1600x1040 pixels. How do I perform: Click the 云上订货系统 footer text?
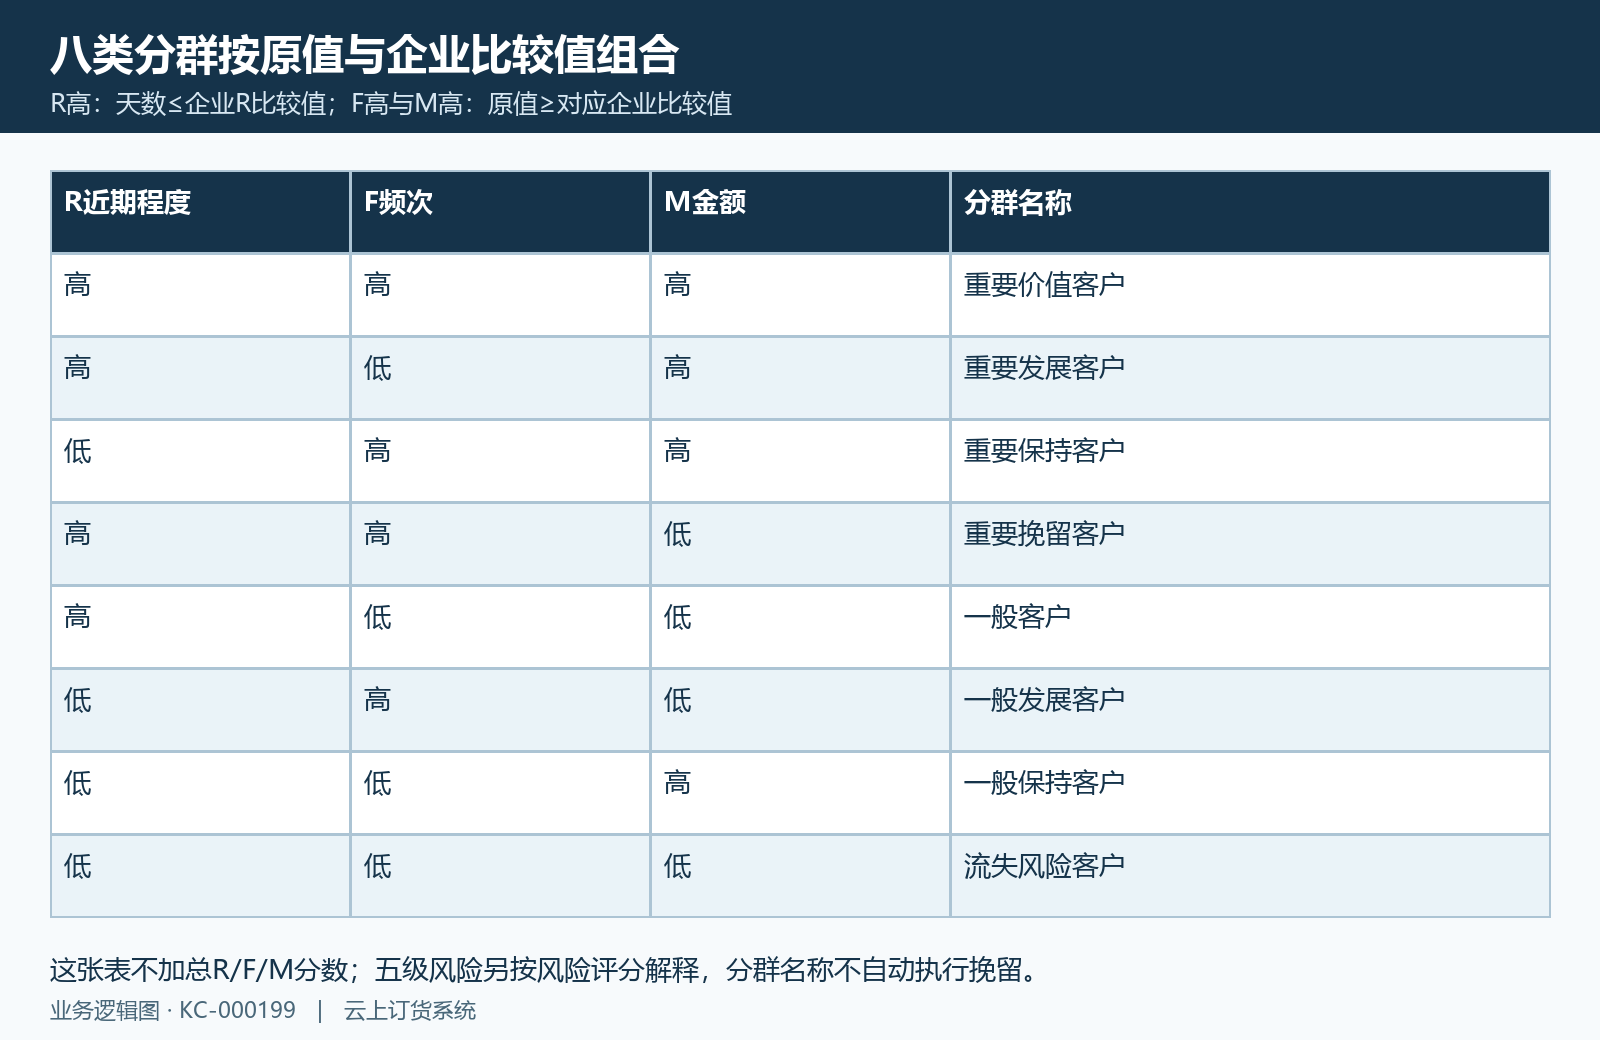coord(410,1011)
